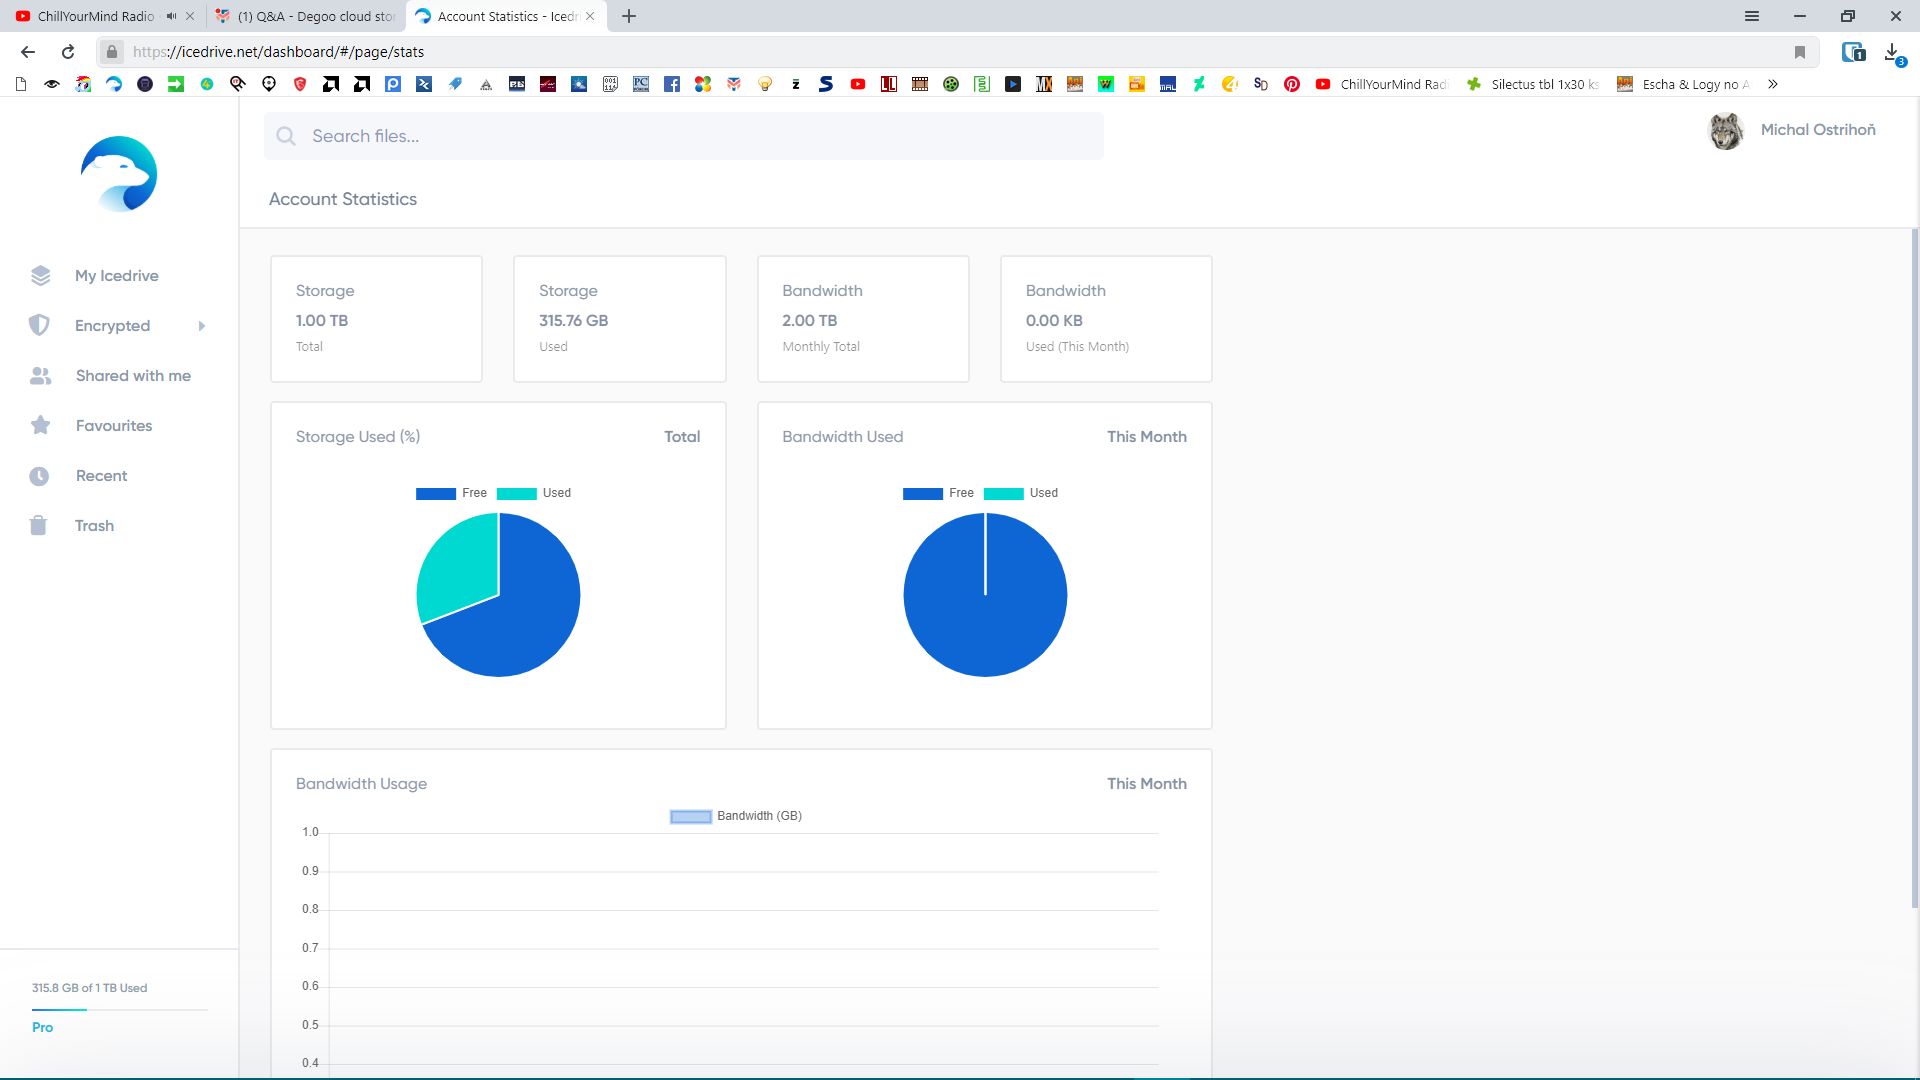Open the Trash bin icon
Screen dimensions: 1920x1080
pos(38,526)
